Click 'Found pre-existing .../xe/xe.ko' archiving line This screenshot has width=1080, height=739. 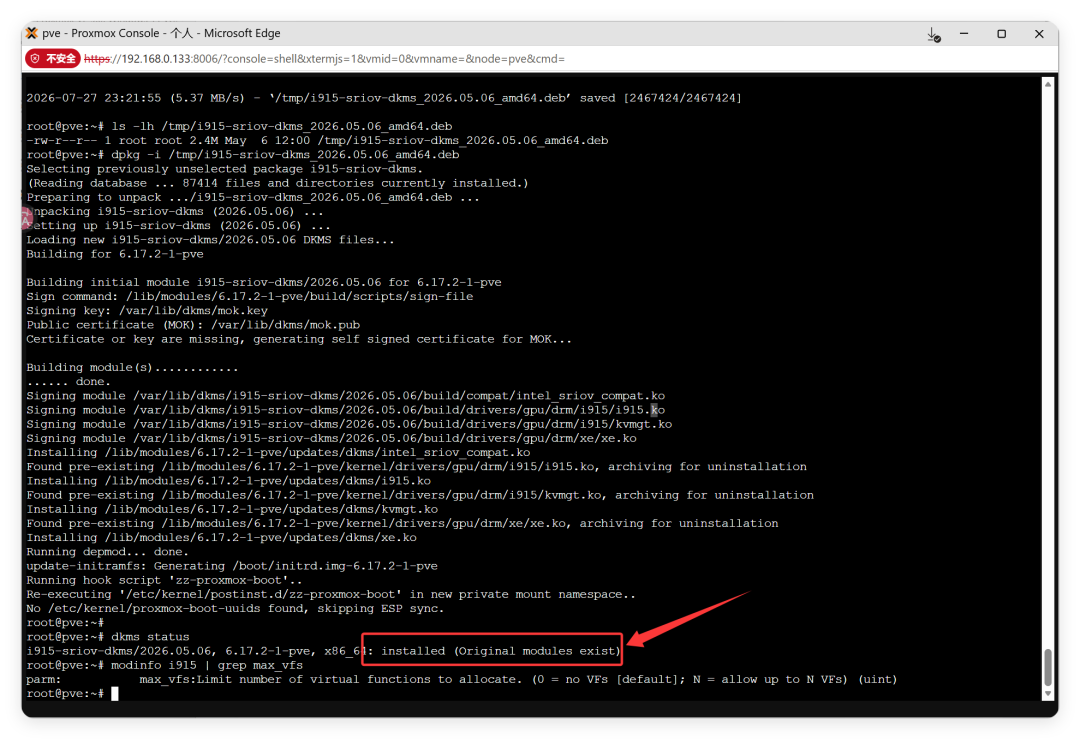(x=402, y=523)
